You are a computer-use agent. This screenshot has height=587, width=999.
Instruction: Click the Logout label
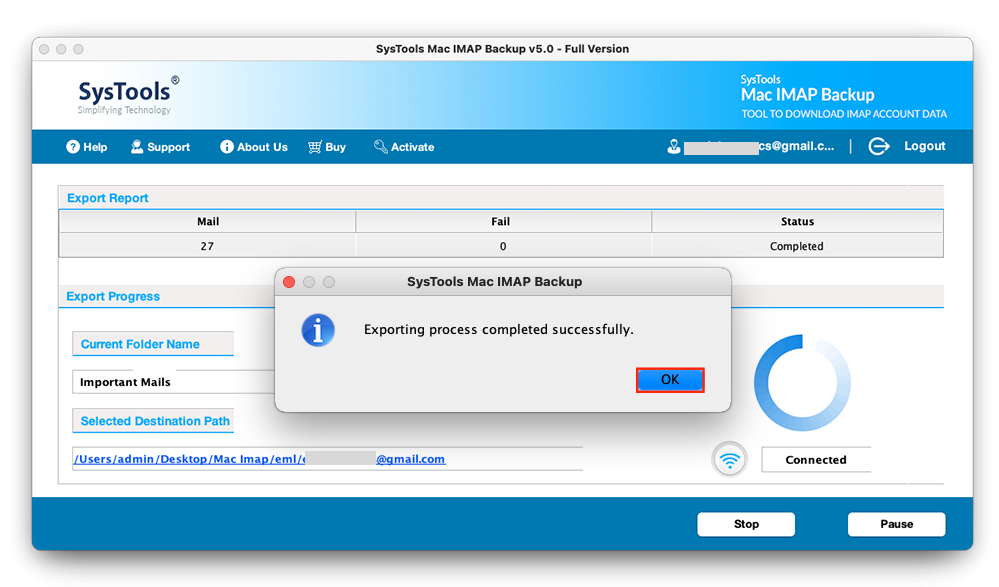pyautogui.click(x=924, y=146)
